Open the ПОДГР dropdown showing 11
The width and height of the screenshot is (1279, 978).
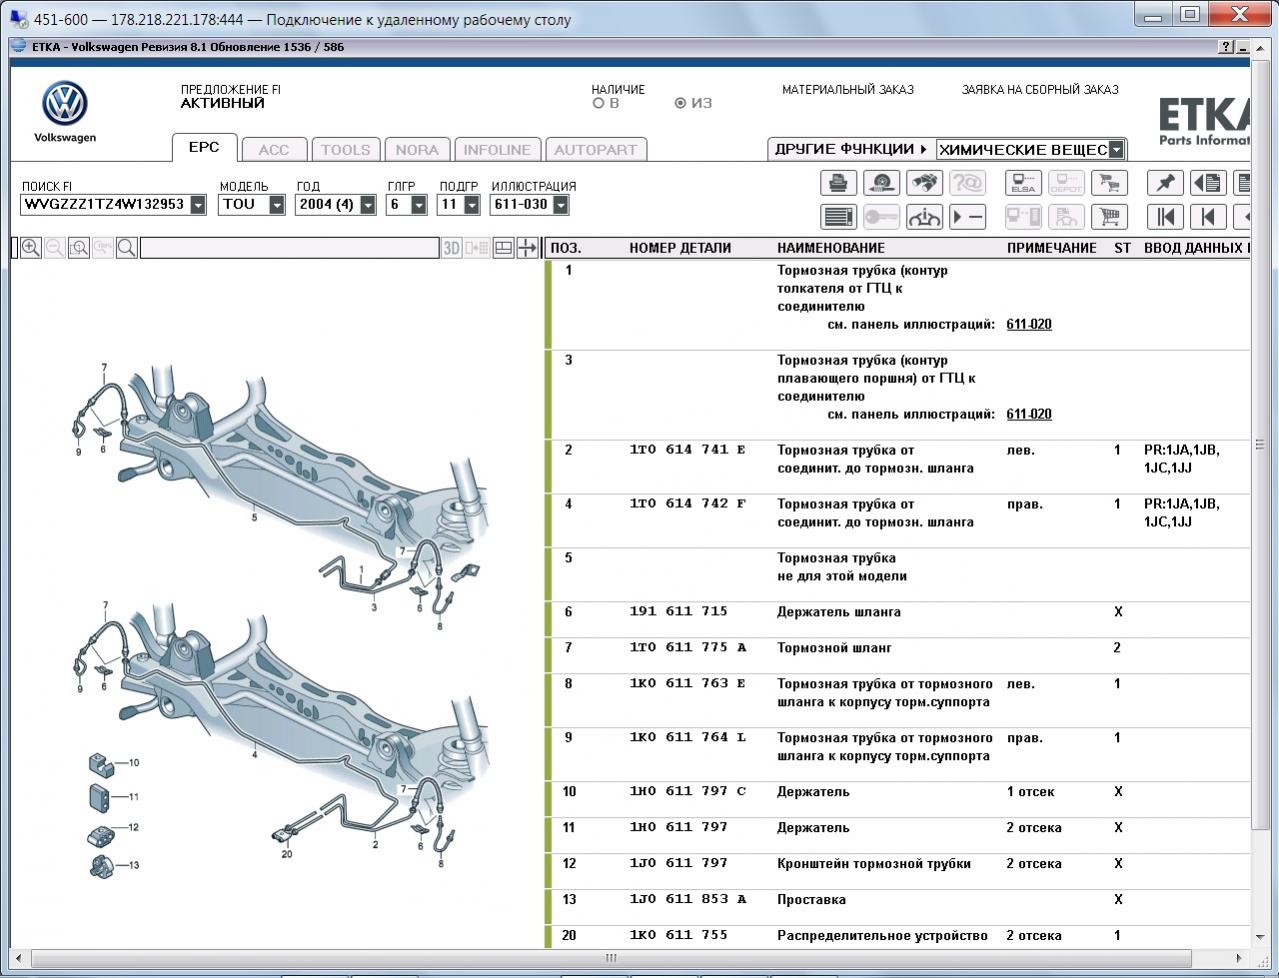(x=474, y=204)
